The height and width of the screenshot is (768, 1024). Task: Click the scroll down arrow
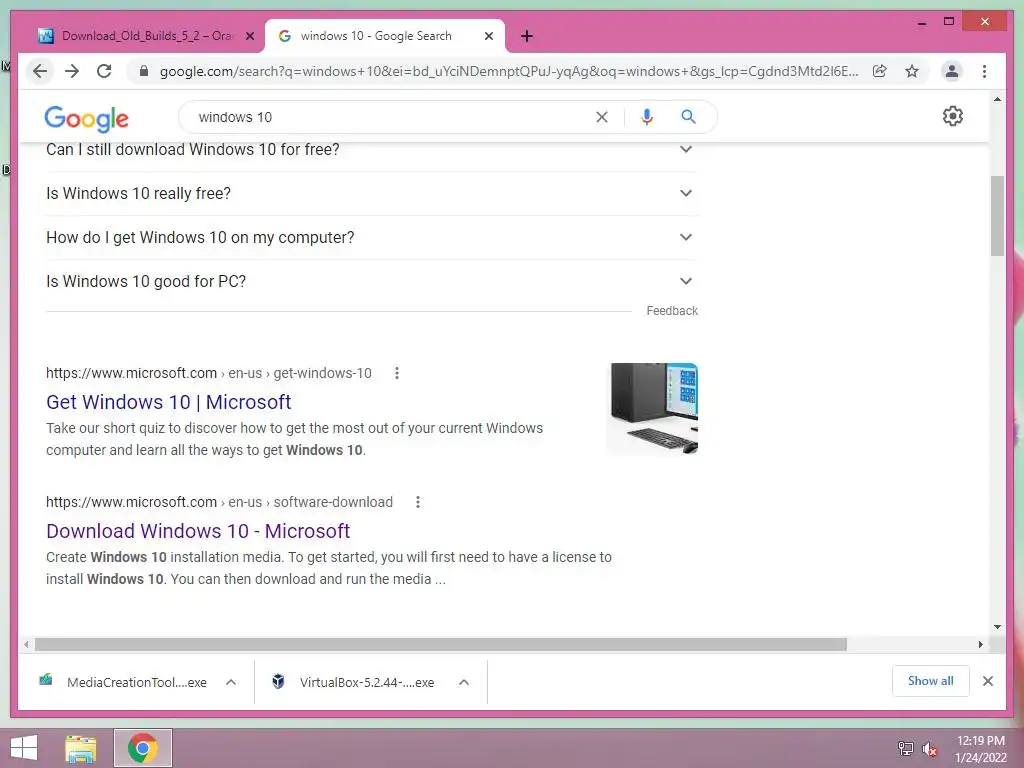[997, 627]
